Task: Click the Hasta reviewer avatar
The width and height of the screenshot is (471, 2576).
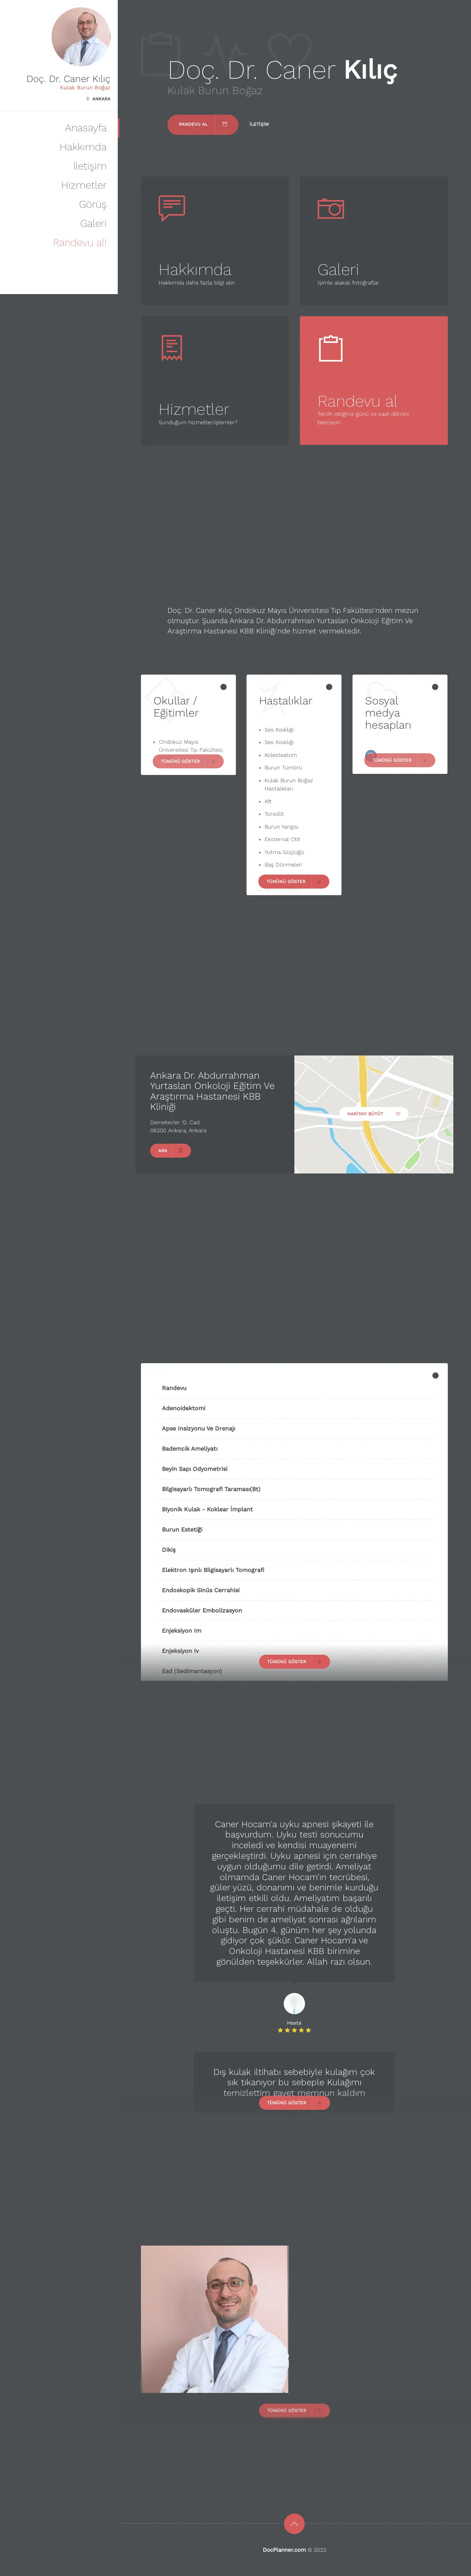Action: pos(294,2003)
